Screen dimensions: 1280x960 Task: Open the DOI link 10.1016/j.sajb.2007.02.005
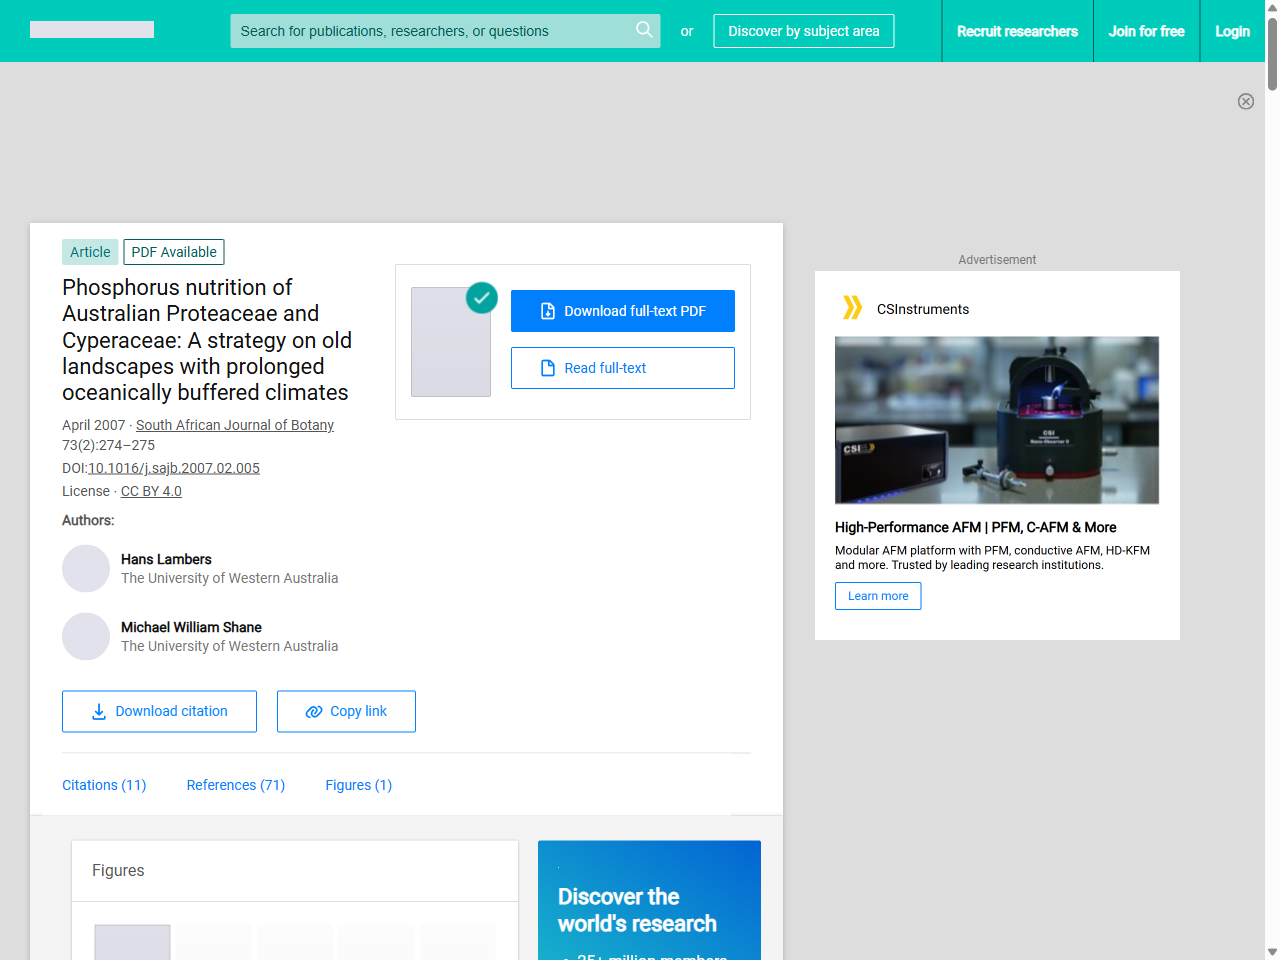pyautogui.click(x=174, y=468)
